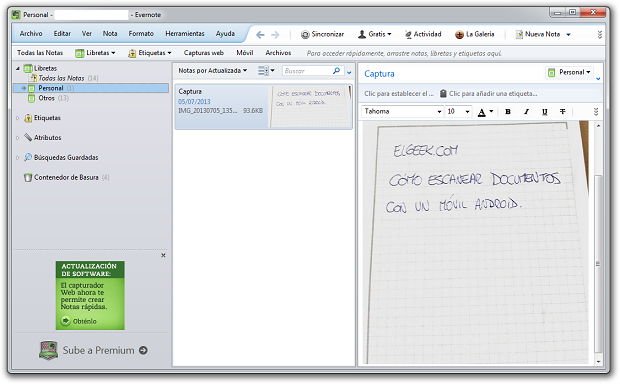620x384 pixels.
Task: Select the Personal notebook
Action: pyautogui.click(x=91, y=88)
